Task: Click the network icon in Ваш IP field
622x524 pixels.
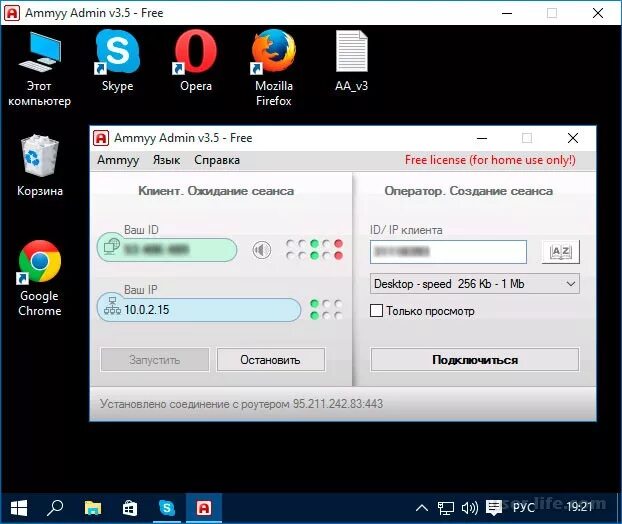Action: (112, 306)
